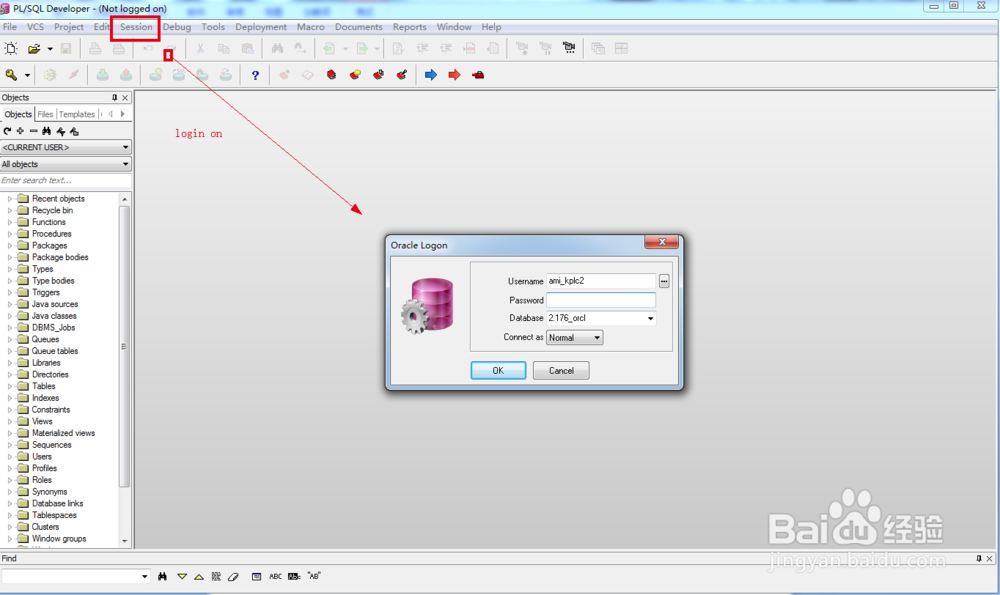Screen dimensions: 1000x595
Task: Pin the Objects panel with pushpin icon
Action: click(x=115, y=98)
